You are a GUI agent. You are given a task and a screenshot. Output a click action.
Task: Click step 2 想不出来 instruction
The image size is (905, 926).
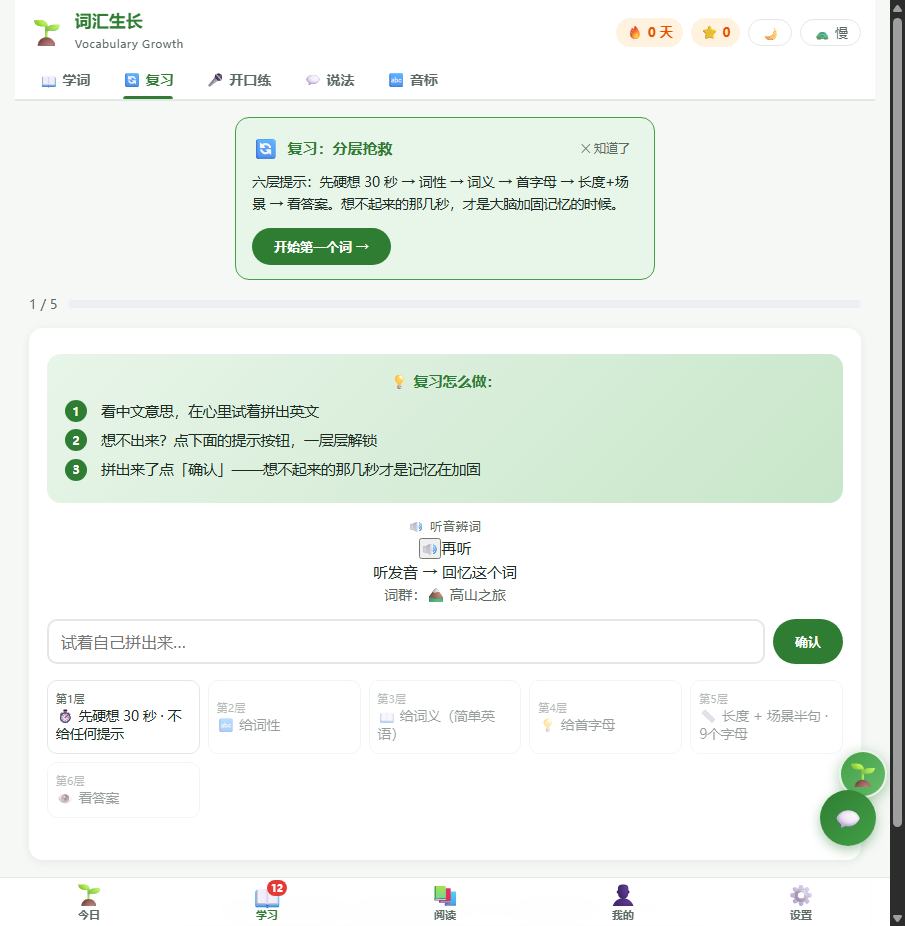239,441
